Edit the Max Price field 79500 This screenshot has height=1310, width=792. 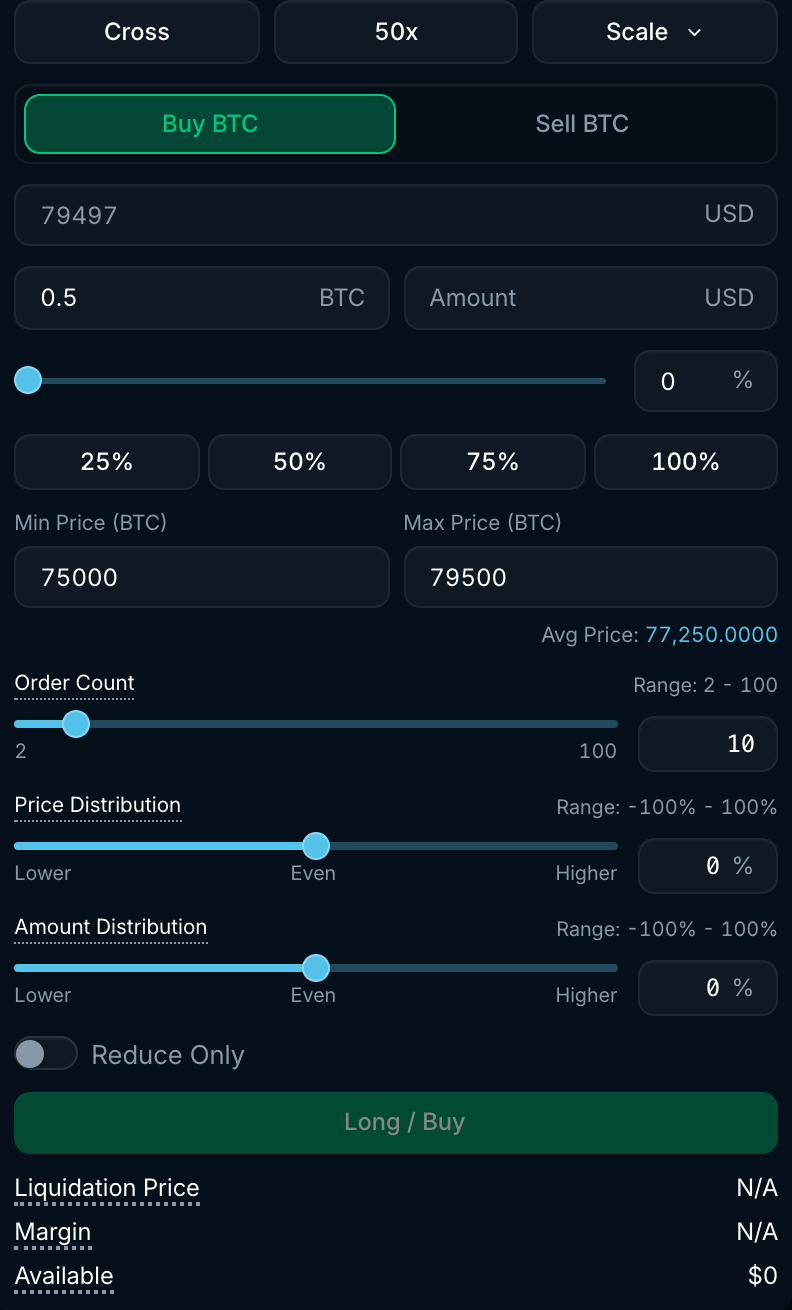click(x=591, y=577)
